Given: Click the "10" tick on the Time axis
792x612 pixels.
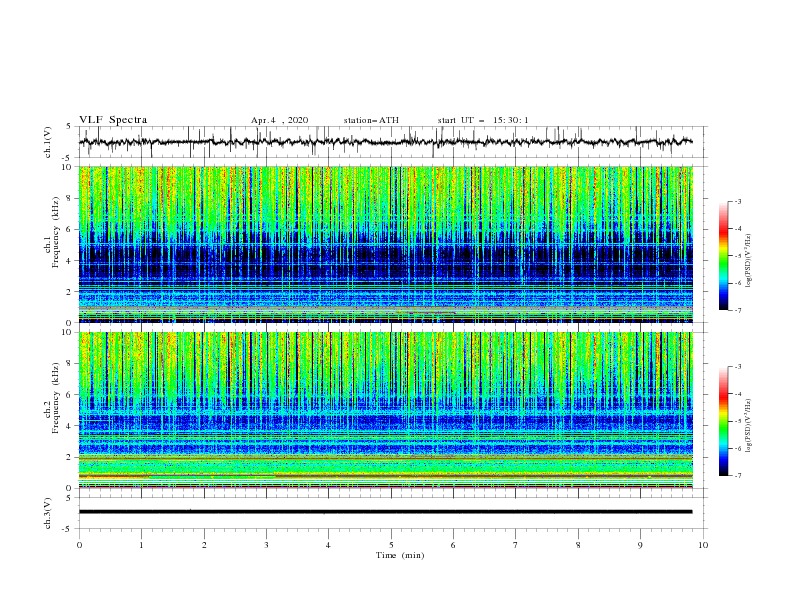Looking at the screenshot, I should point(703,545).
